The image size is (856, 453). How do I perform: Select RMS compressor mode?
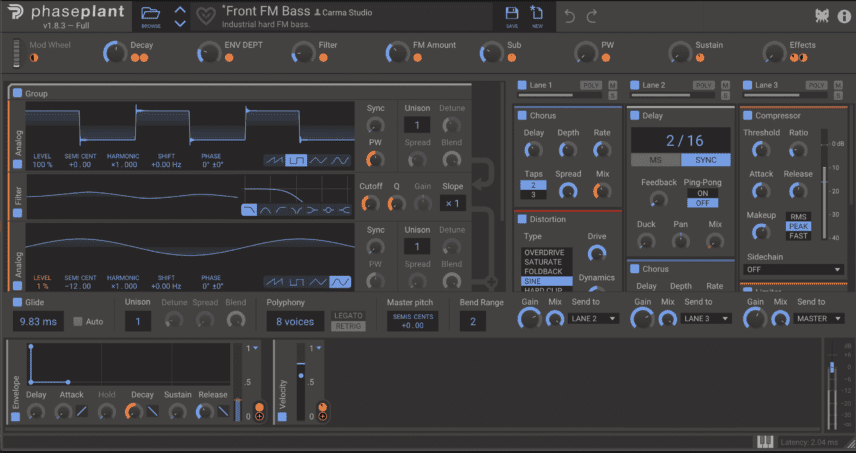[x=798, y=217]
